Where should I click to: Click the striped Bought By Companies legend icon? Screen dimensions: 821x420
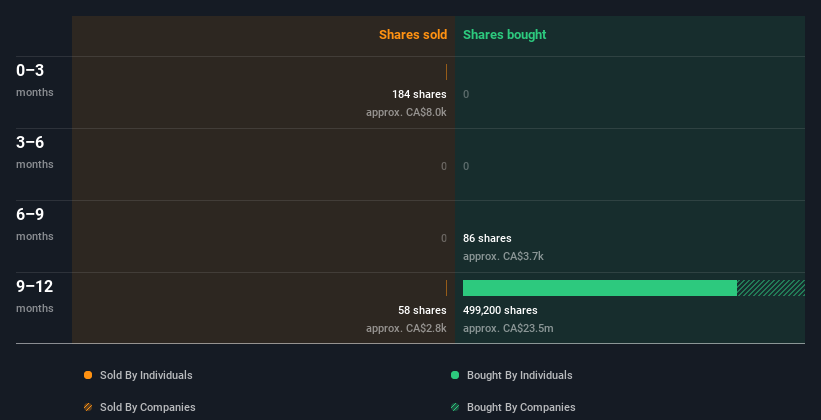(455, 407)
